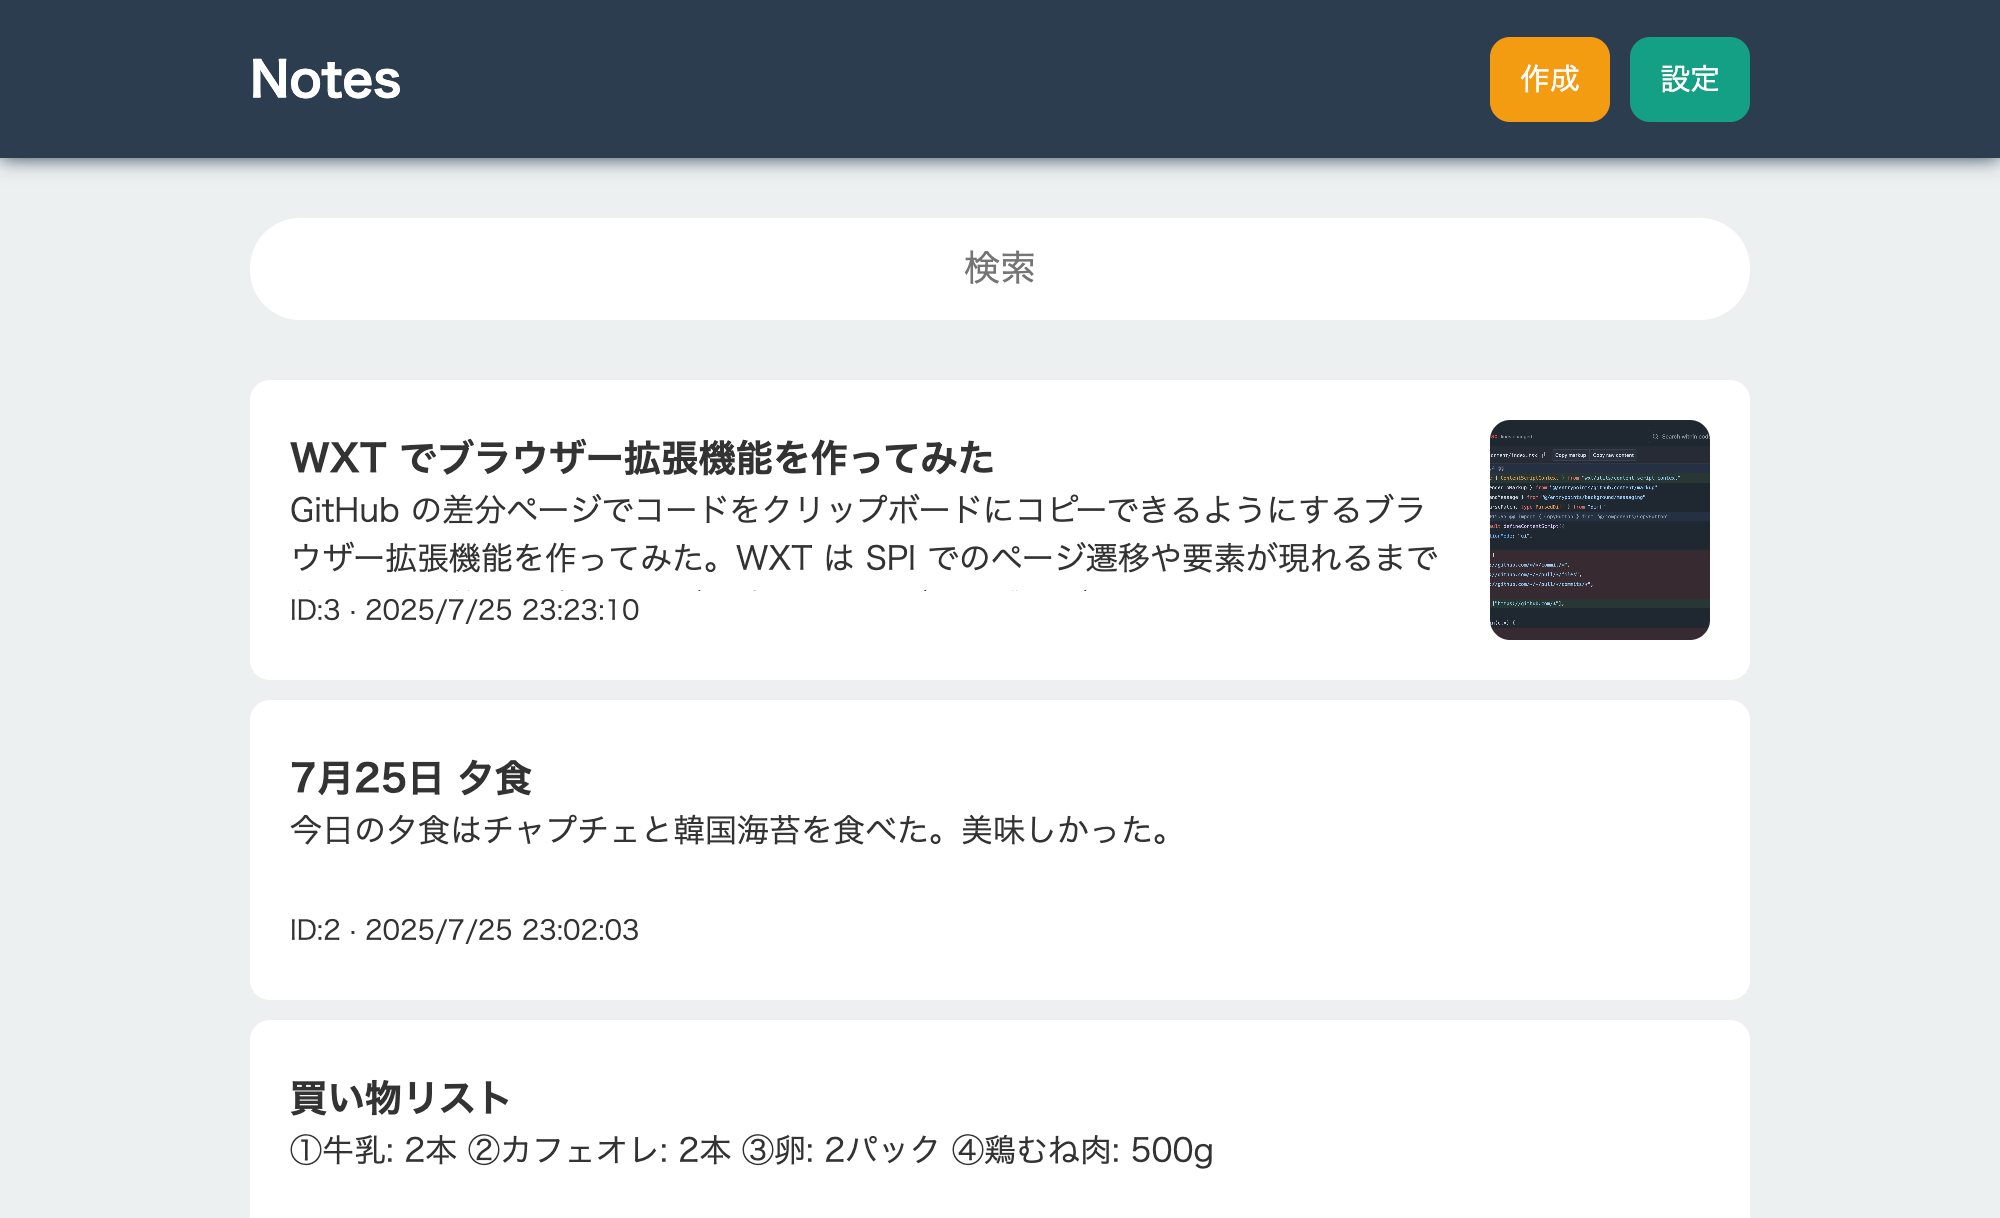This screenshot has height=1218, width=2000.
Task: Click the 卵: 2パック item in shopping list
Action: pos(840,1150)
